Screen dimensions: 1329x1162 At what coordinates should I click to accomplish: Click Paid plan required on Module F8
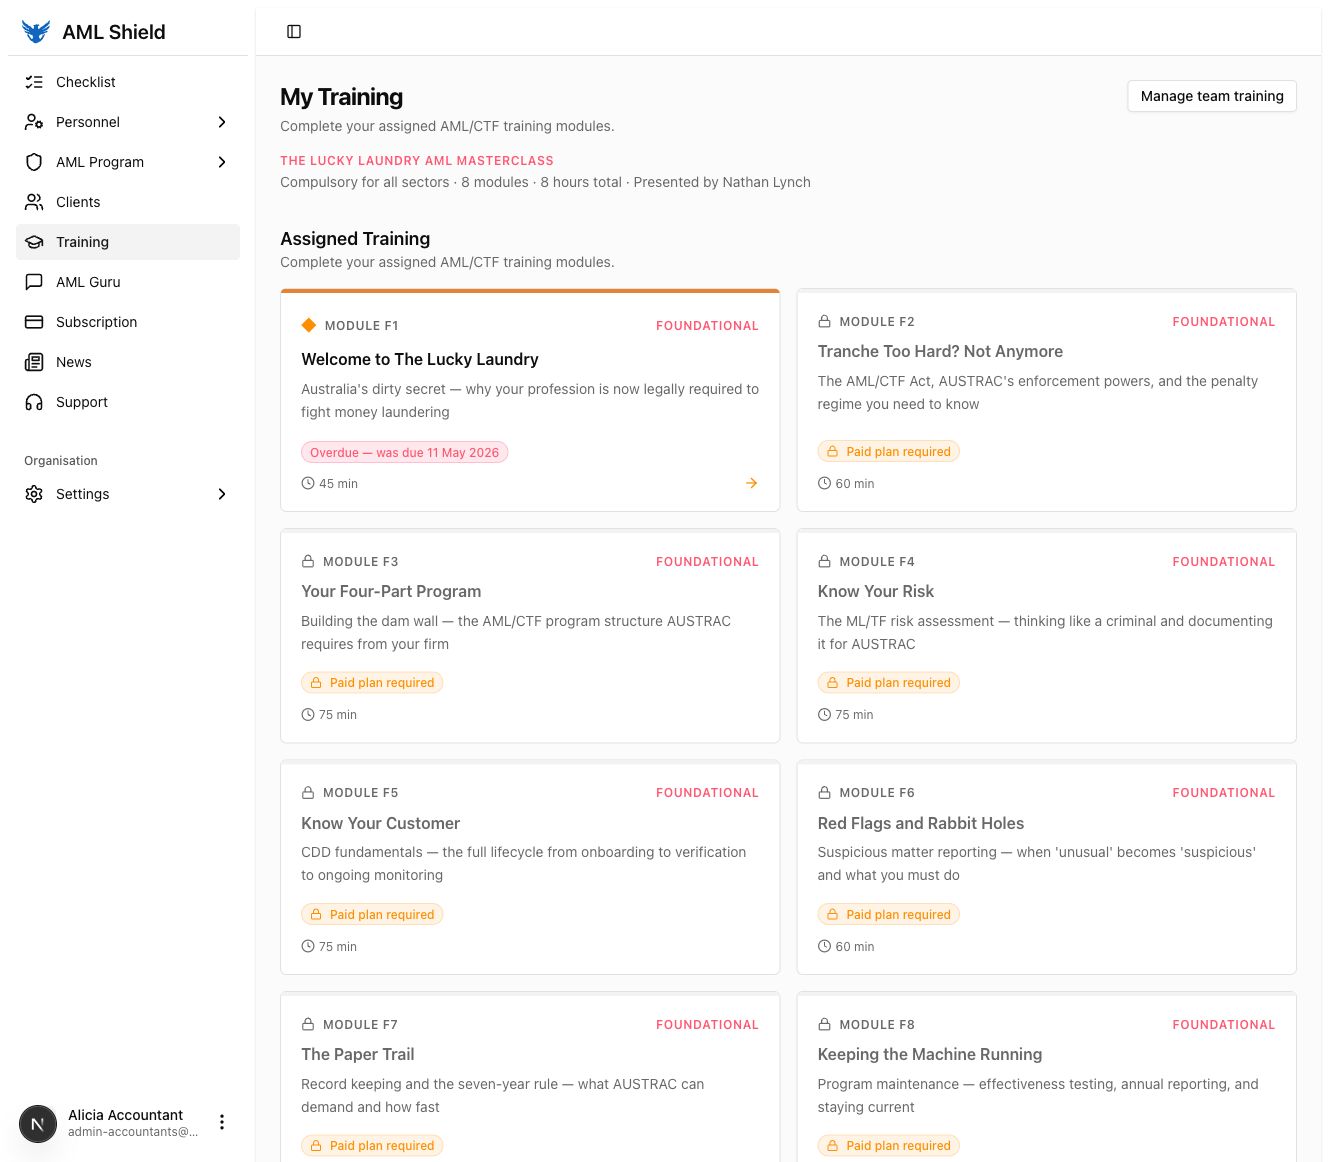pyautogui.click(x=889, y=1145)
